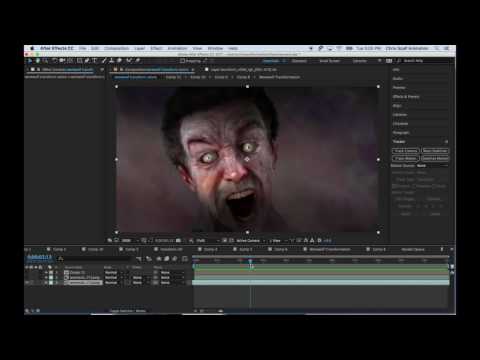This screenshot has height=360, width=480.
Task: Open the Window menu
Action: [215, 48]
